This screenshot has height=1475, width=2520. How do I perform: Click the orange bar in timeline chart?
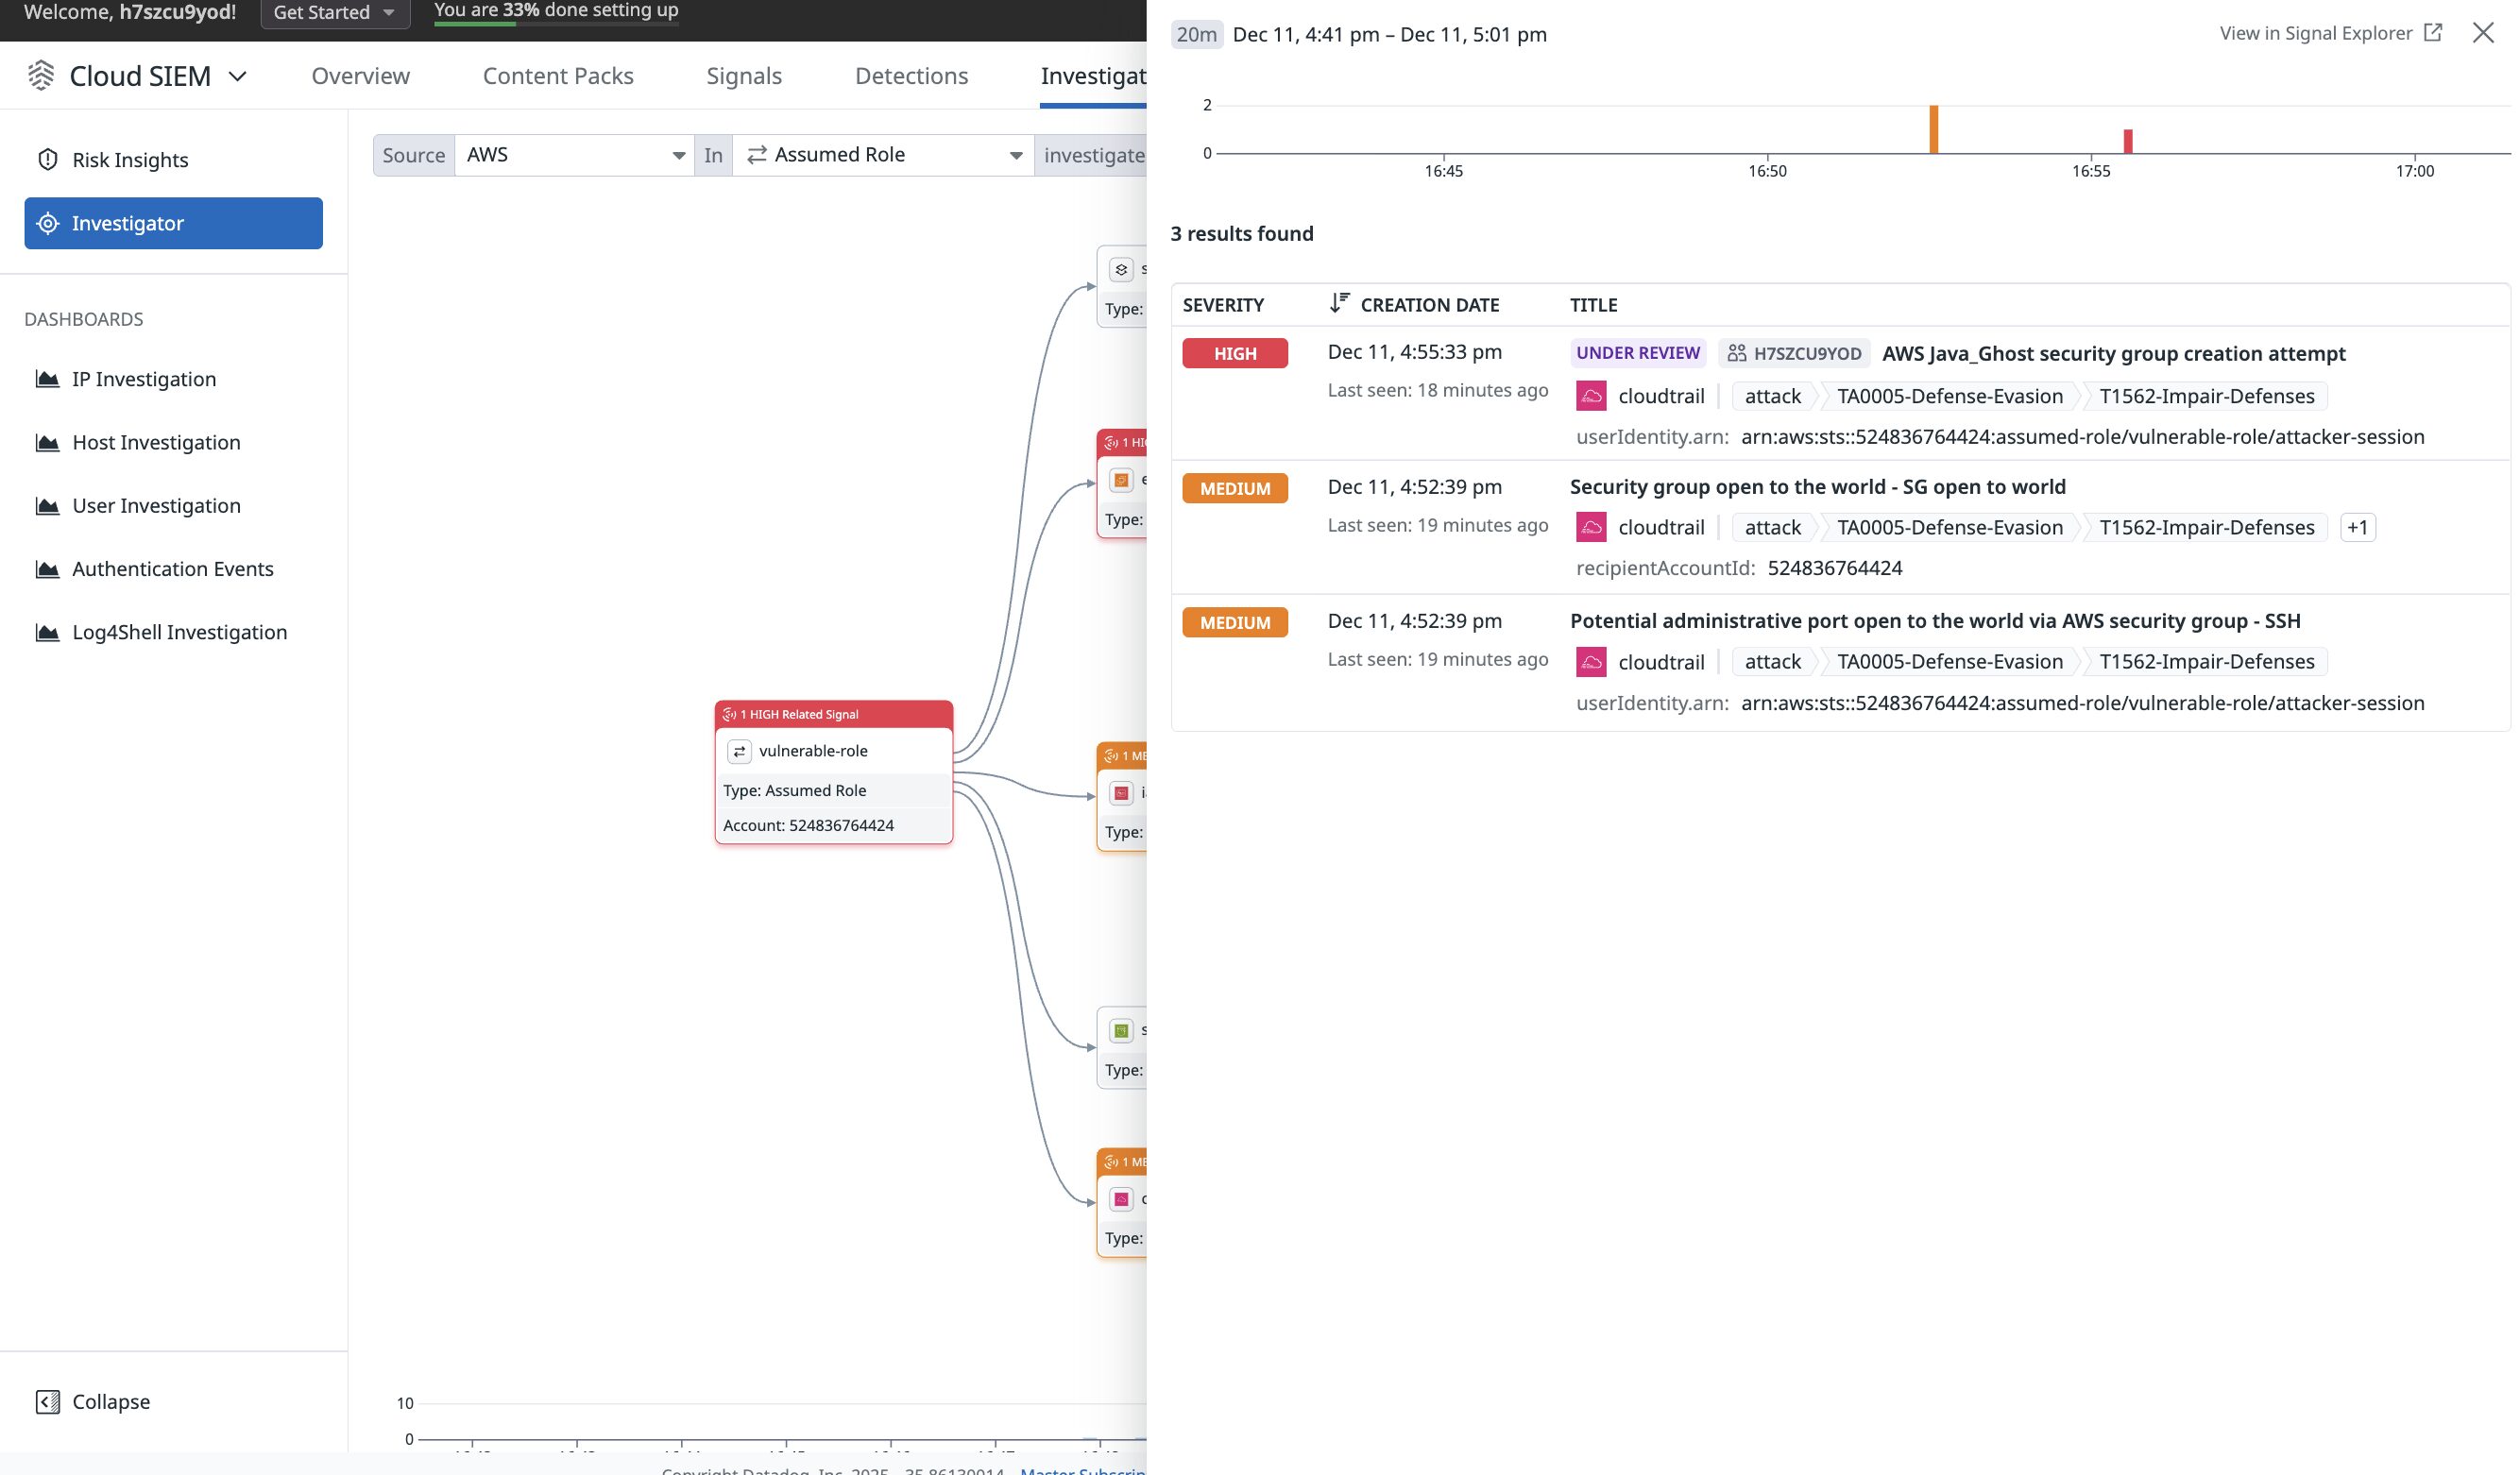(x=1933, y=130)
